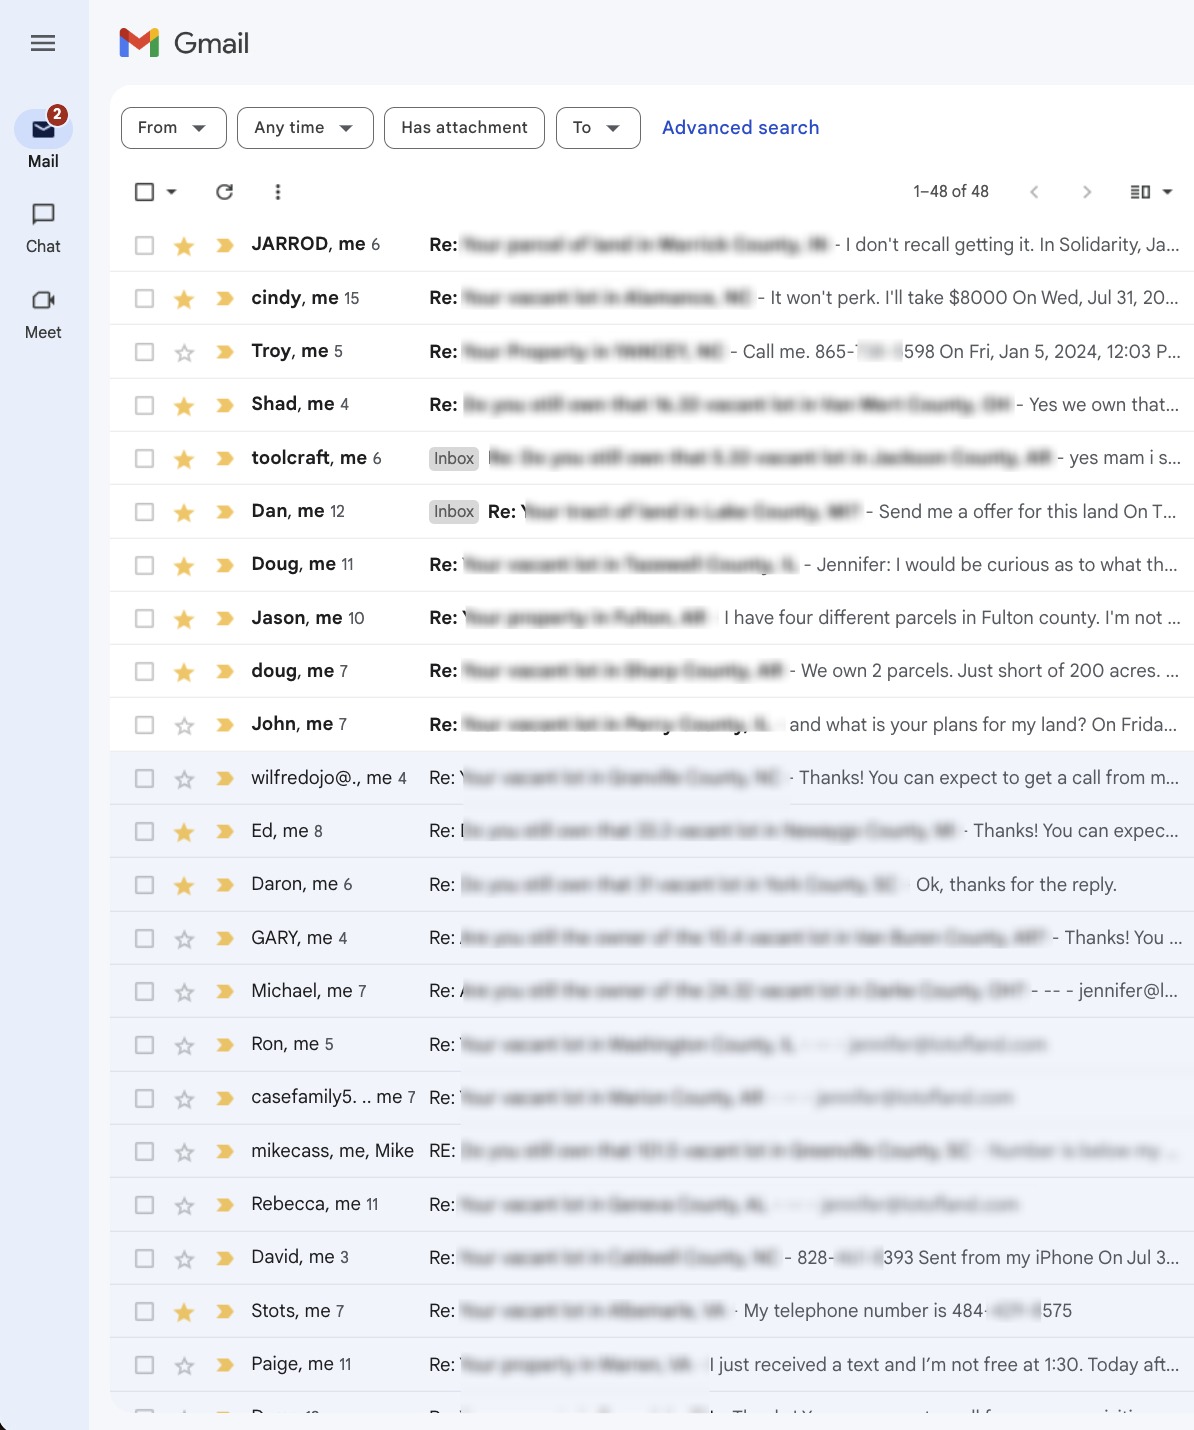
Task: Click the Inbox label on the Dan row
Action: coord(454,512)
